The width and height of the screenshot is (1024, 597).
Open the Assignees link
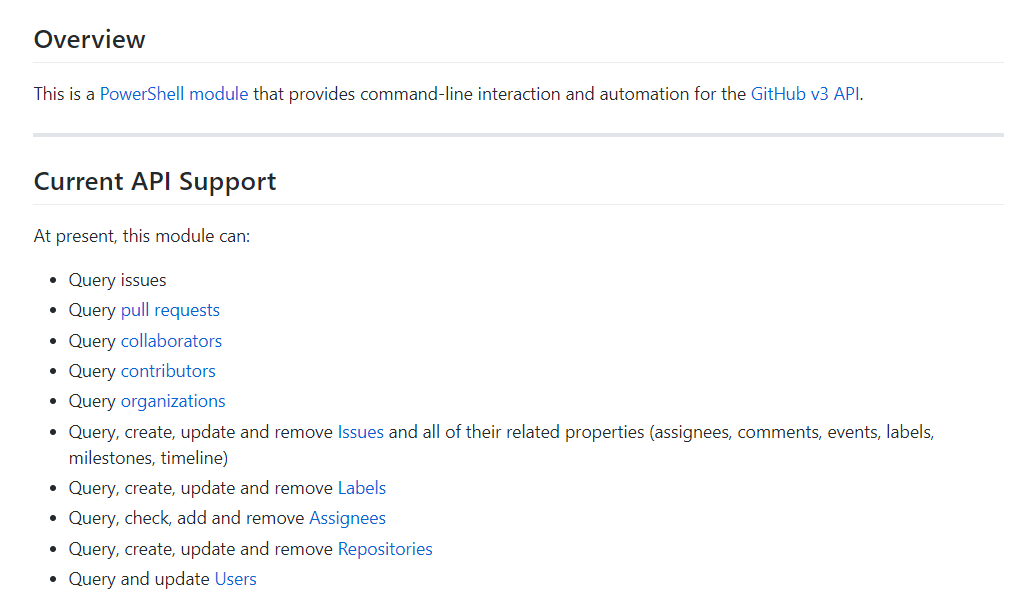(347, 519)
